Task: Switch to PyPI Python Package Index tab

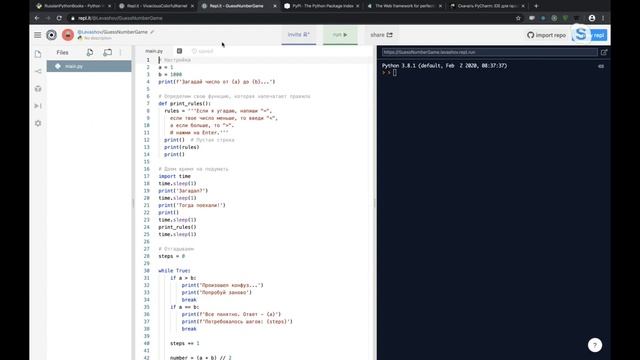Action: tap(322, 6)
